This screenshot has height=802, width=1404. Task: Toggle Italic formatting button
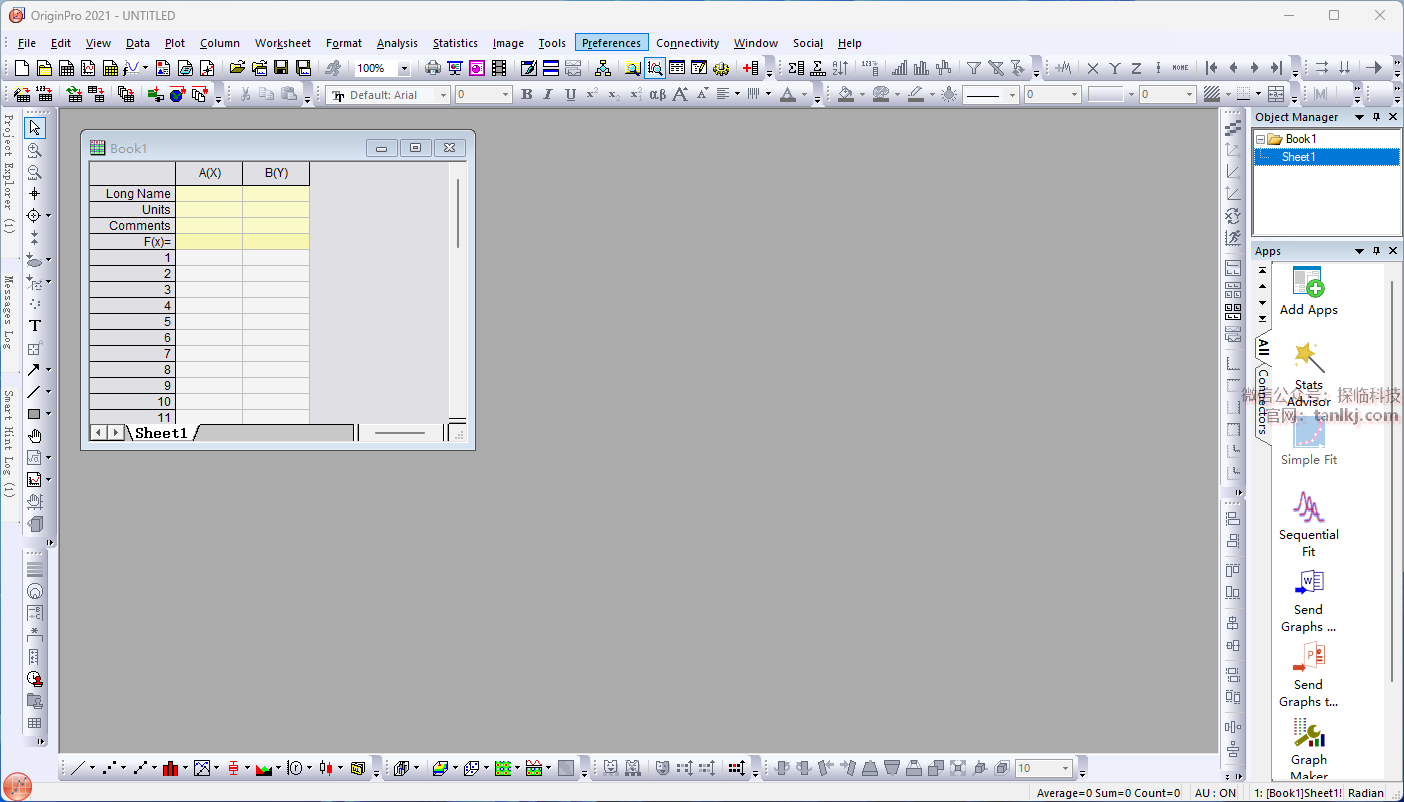(x=548, y=95)
